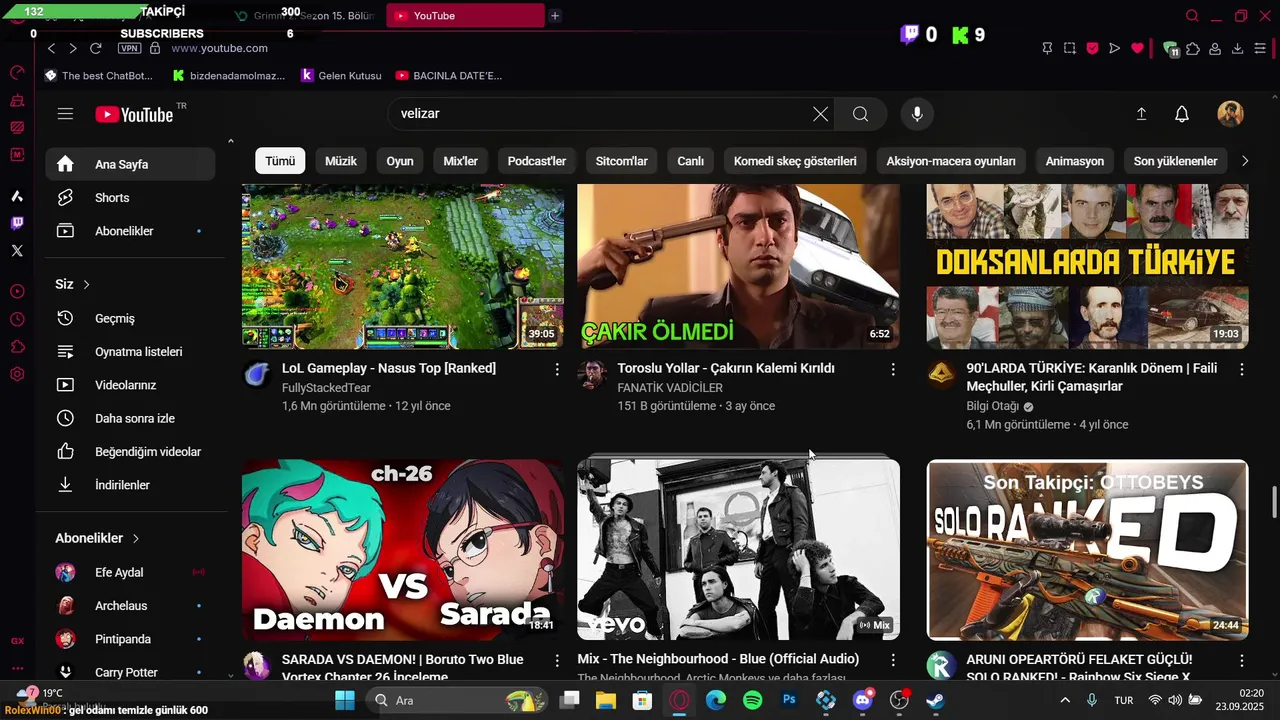
Task: Expand the Siz section
Action: (x=73, y=284)
